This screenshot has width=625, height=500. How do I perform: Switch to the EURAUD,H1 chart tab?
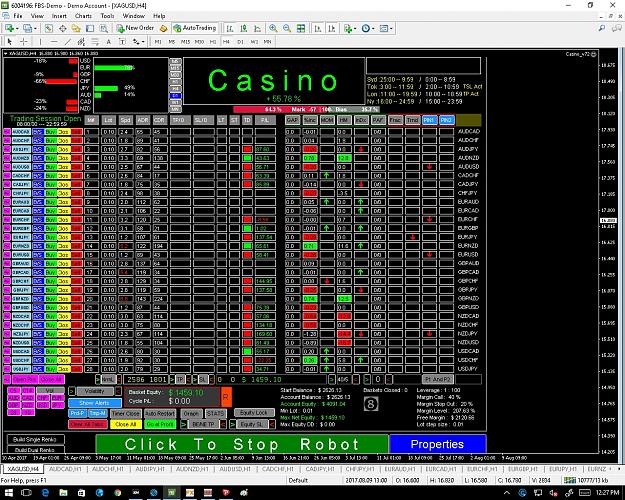(x=399, y=469)
